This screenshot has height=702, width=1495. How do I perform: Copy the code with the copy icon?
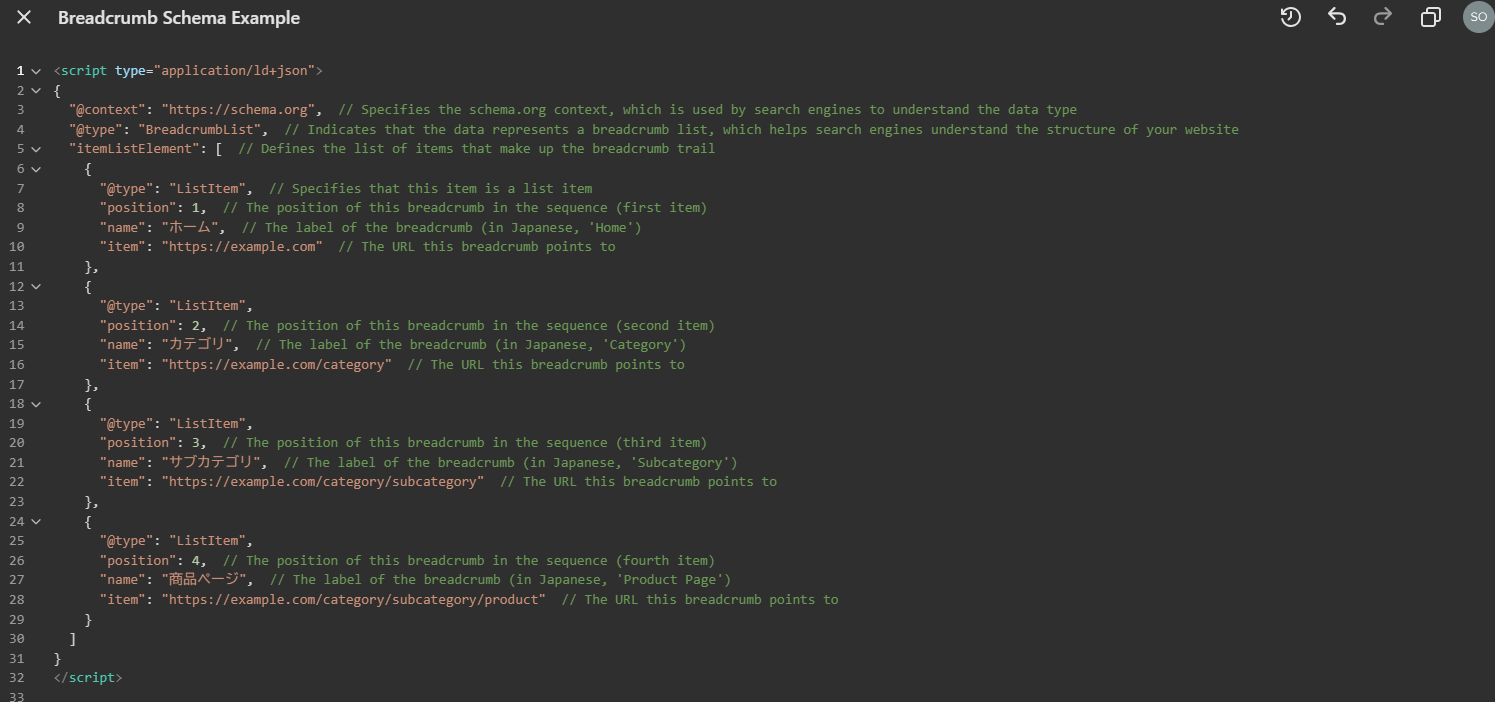click(1431, 17)
